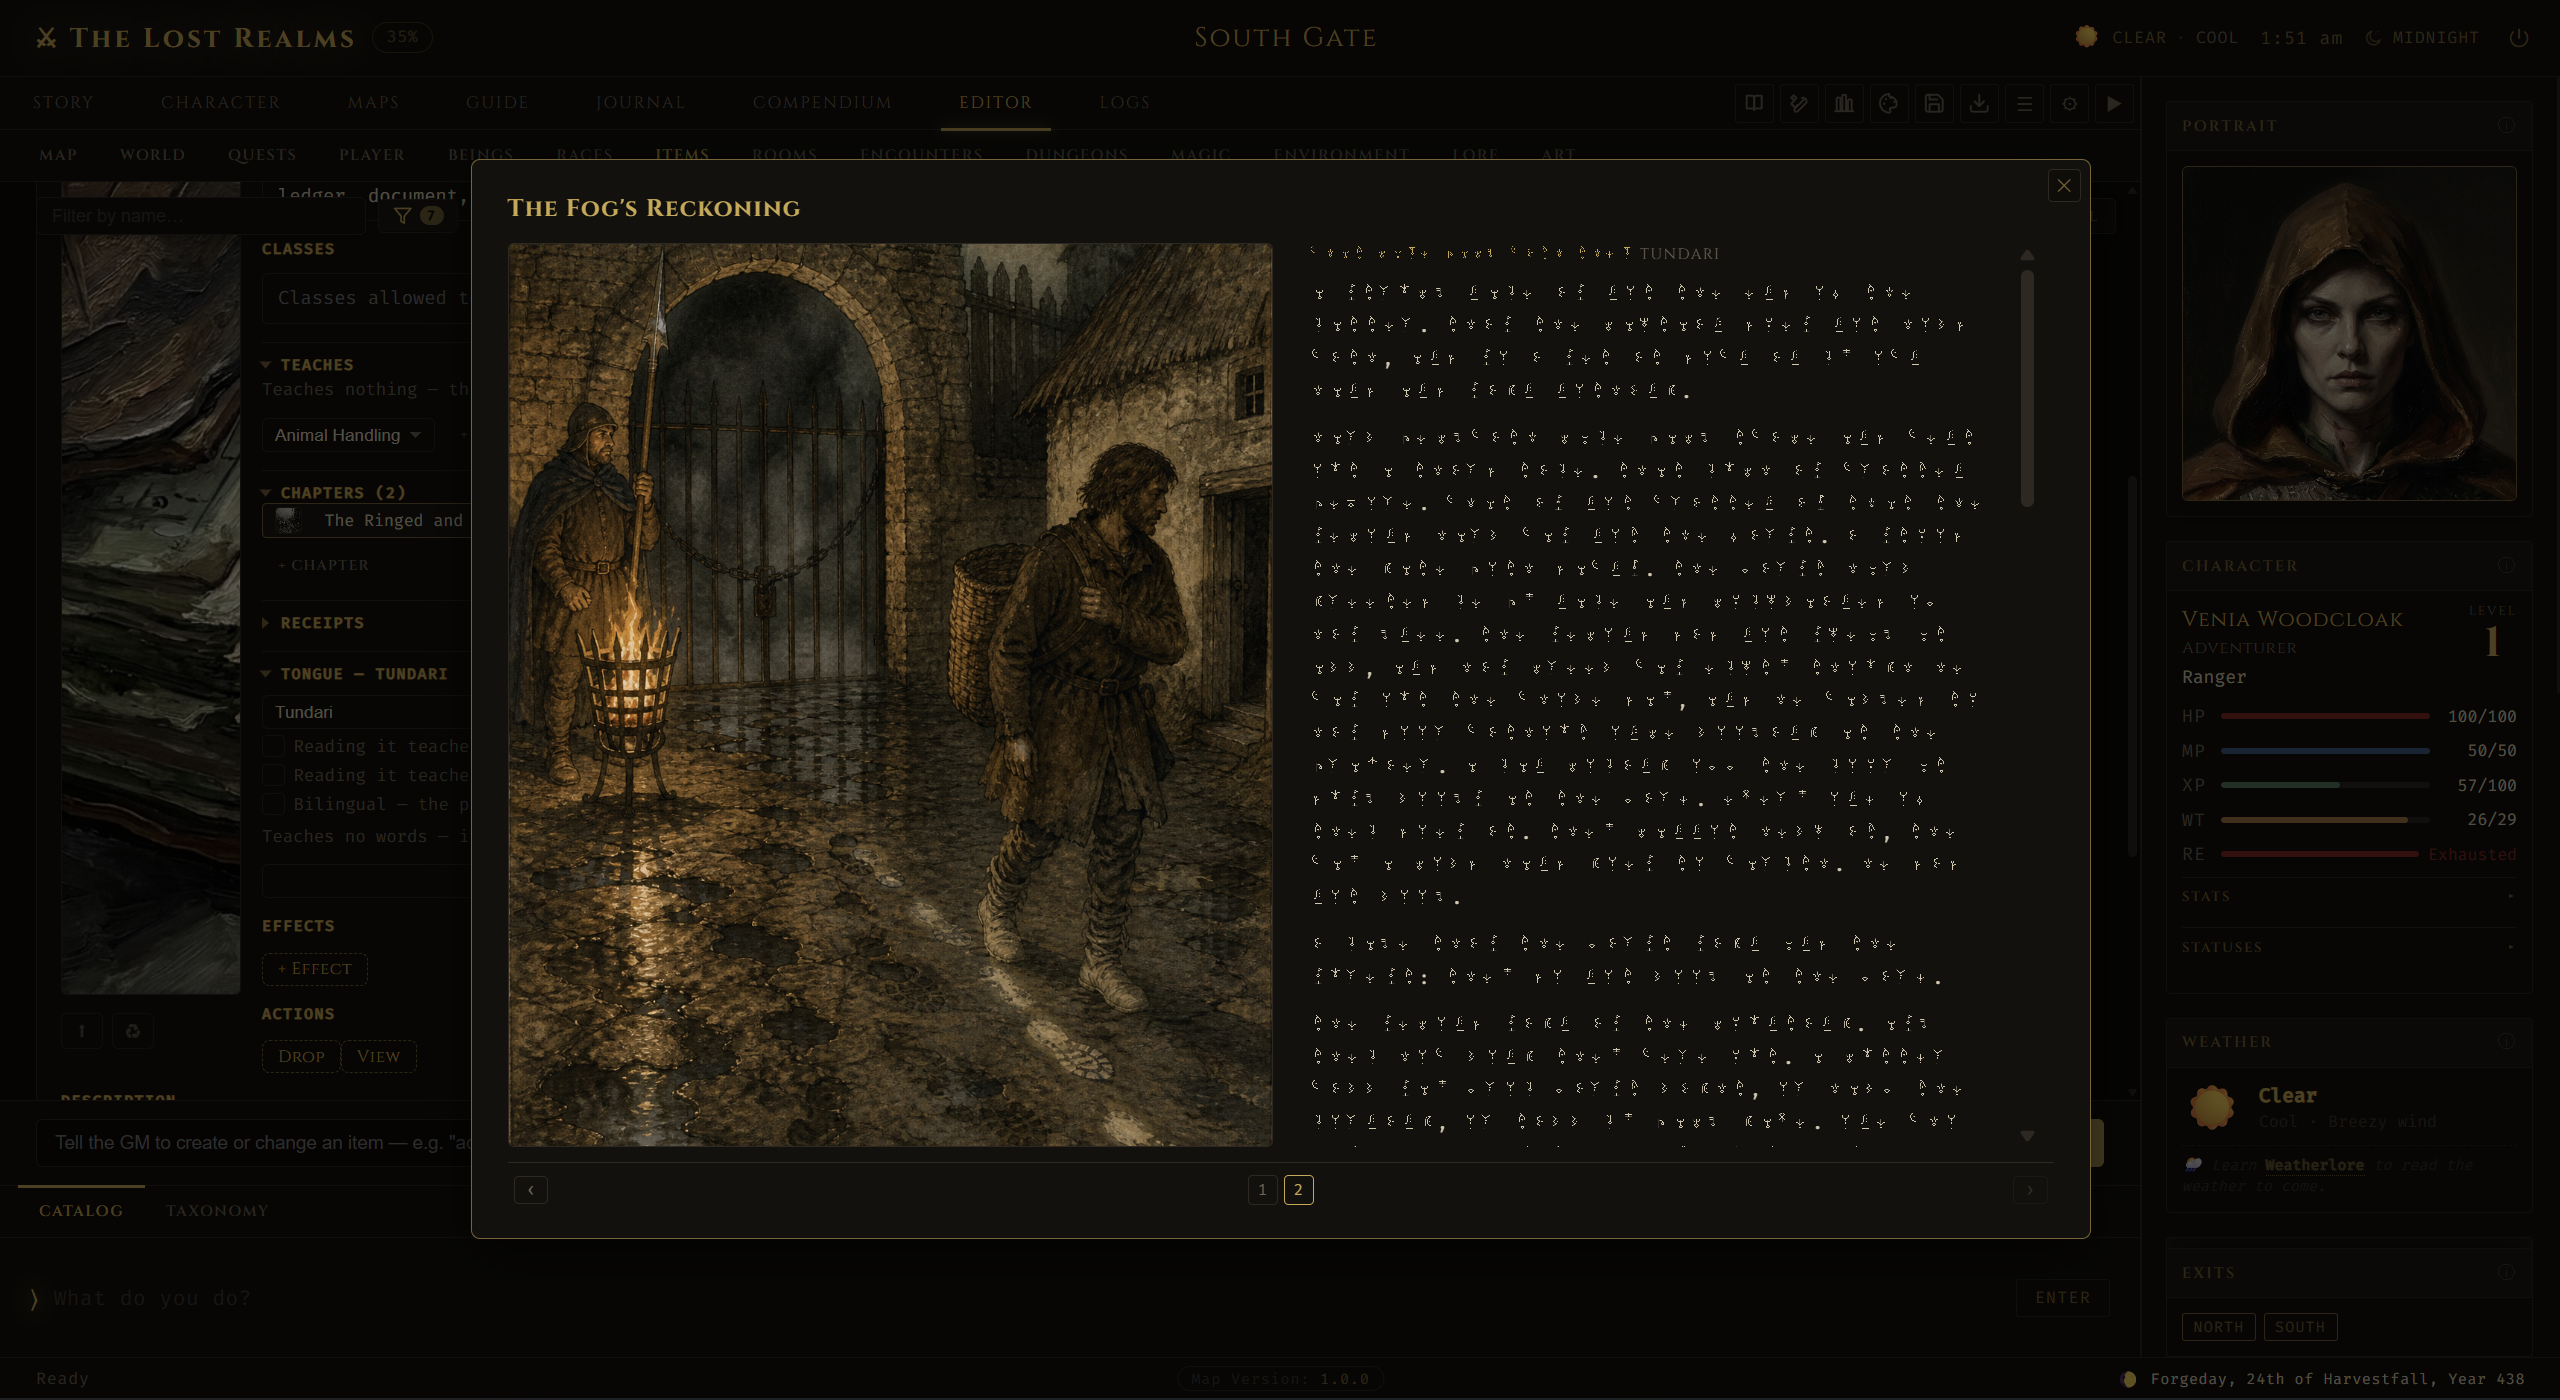This screenshot has height=1400, width=2560.
Task: Switch to the Taxonomy tab
Action: [217, 1211]
